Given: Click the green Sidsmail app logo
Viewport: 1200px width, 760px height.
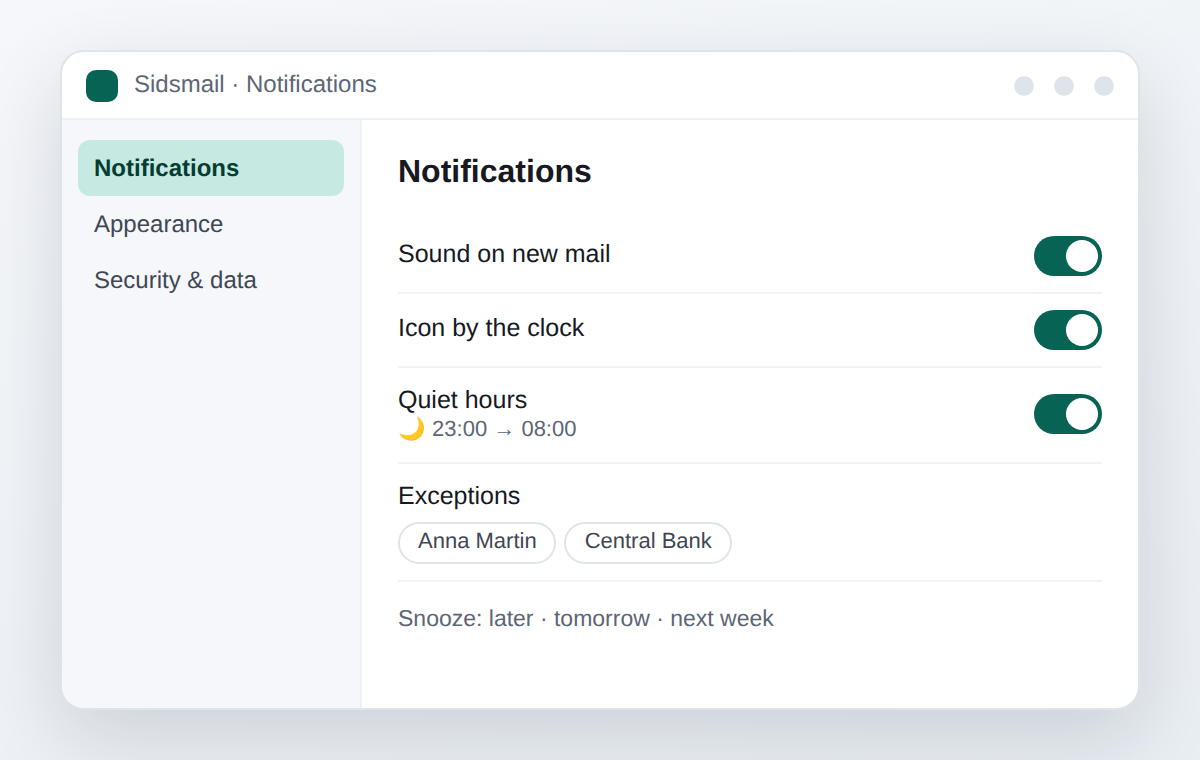Looking at the screenshot, I should [102, 86].
